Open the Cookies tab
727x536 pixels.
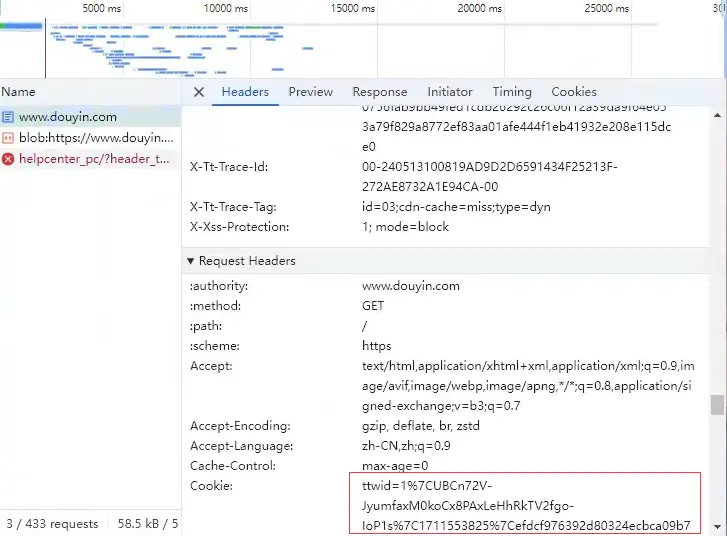(x=573, y=92)
